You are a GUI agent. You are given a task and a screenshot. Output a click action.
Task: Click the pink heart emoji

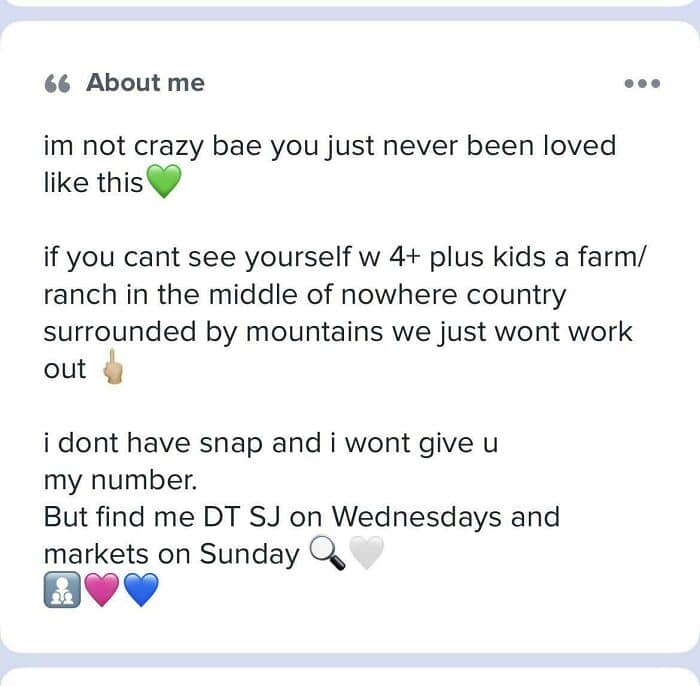click(x=101, y=590)
